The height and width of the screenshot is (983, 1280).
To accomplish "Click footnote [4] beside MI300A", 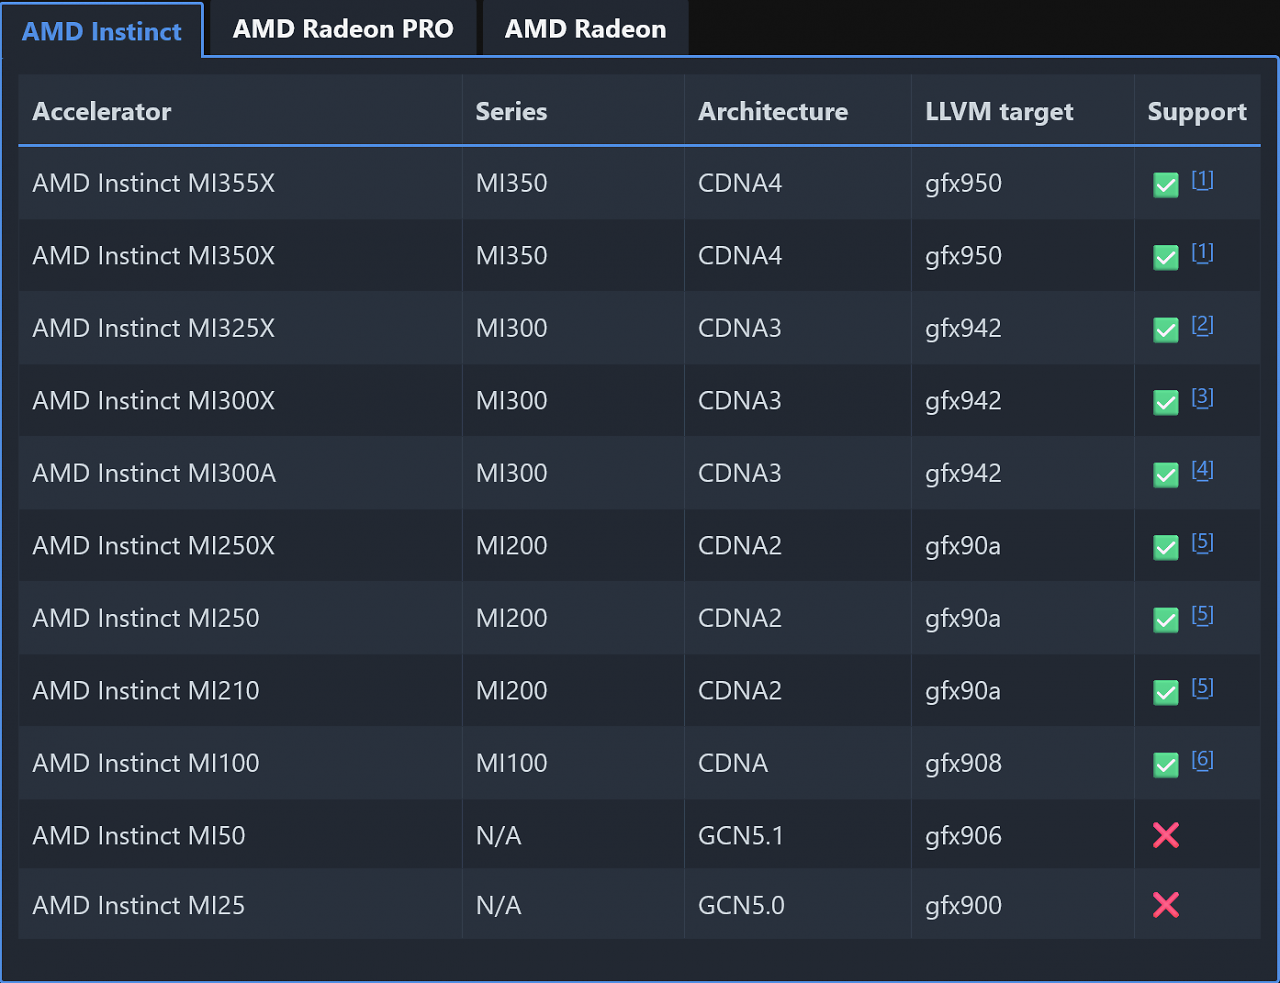I will (x=1203, y=470).
